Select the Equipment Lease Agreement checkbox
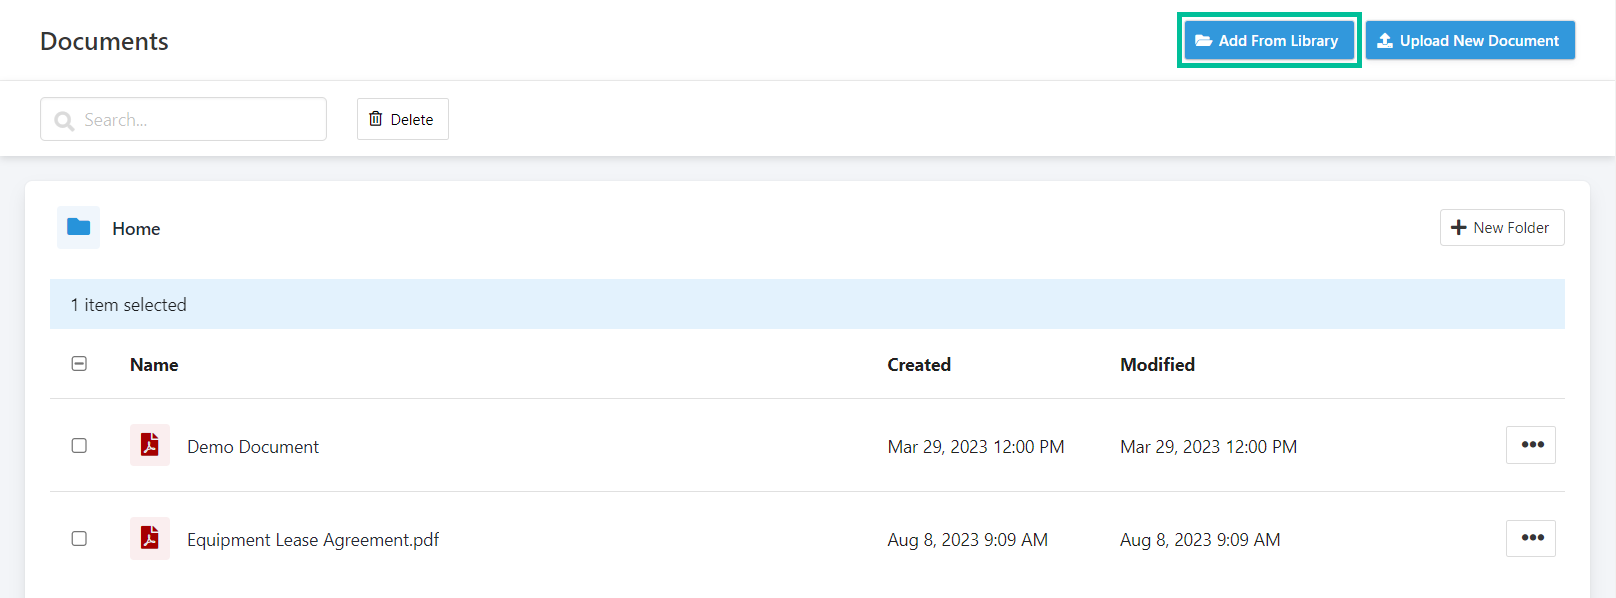The width and height of the screenshot is (1616, 598). coord(79,538)
